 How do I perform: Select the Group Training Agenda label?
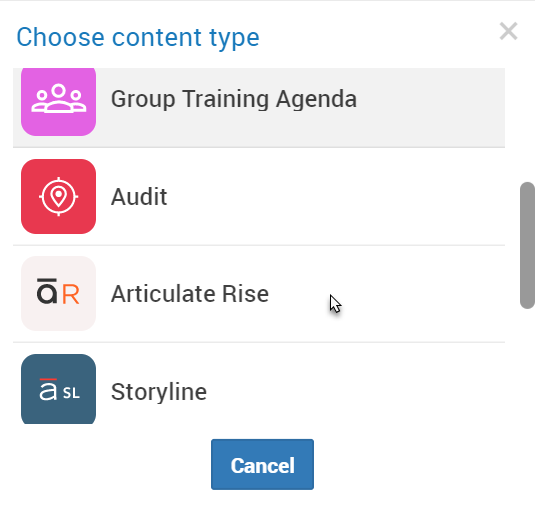point(234,99)
